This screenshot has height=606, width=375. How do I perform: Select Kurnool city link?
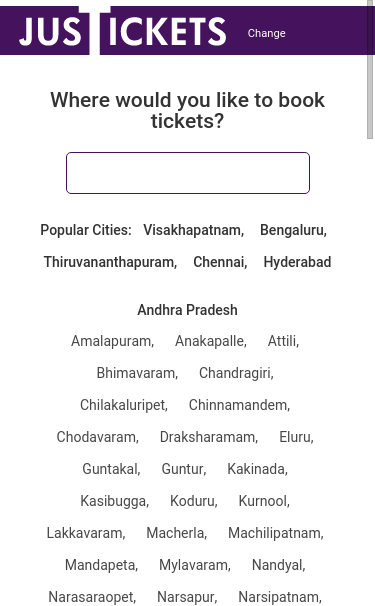264,501
